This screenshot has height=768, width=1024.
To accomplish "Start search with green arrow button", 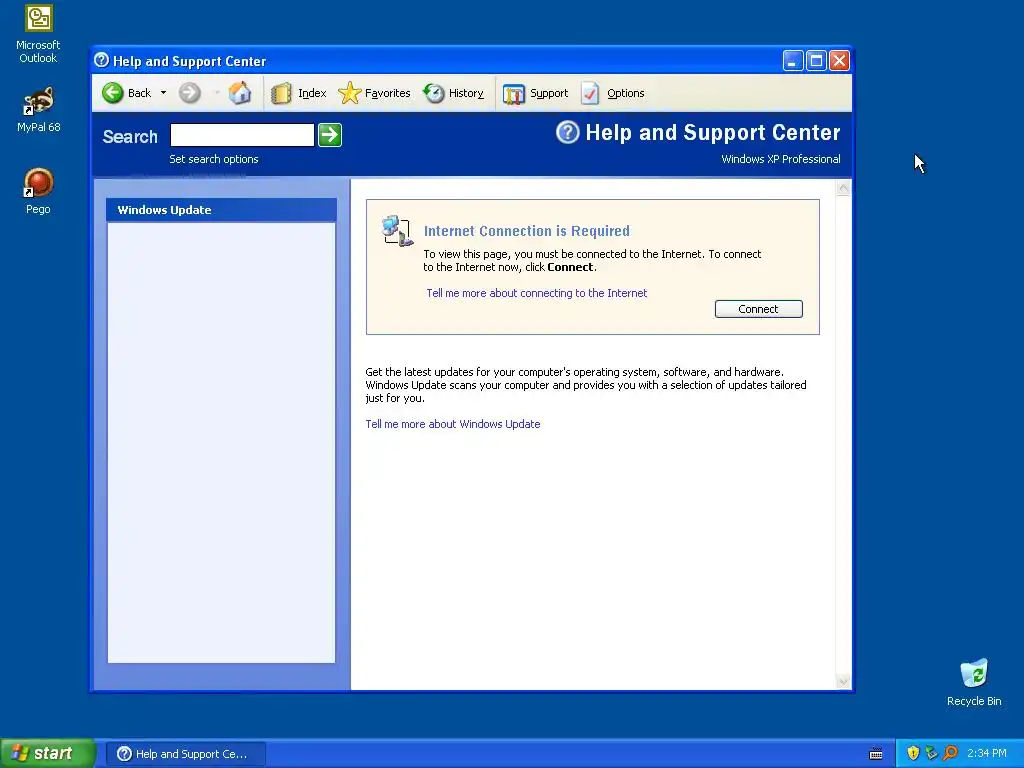I will [x=330, y=135].
